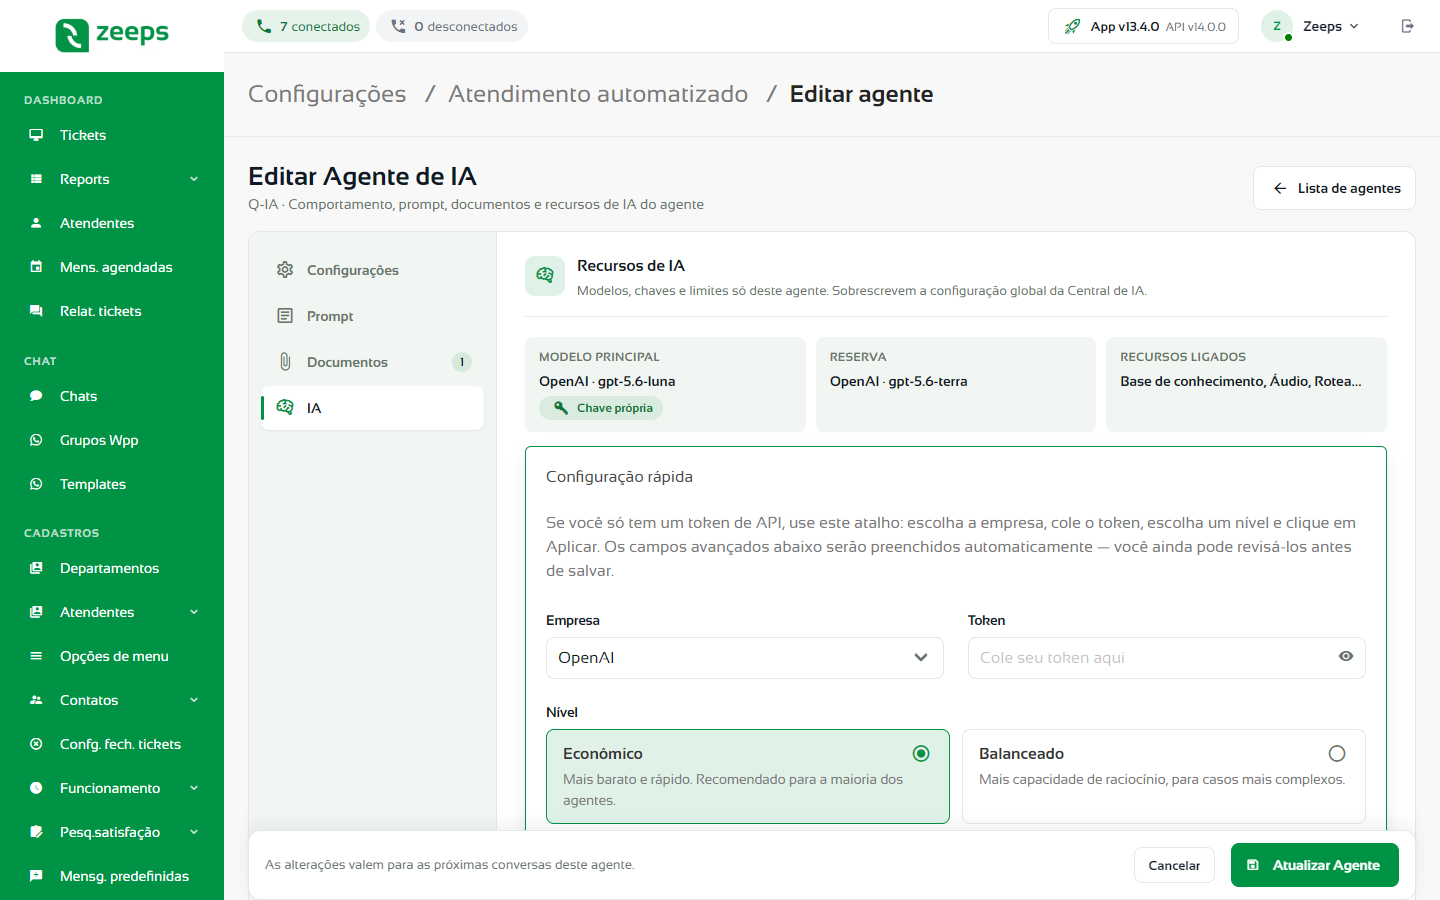1440x900 pixels.
Task: Click the Recursos de IA brain icon
Action: [x=545, y=276]
